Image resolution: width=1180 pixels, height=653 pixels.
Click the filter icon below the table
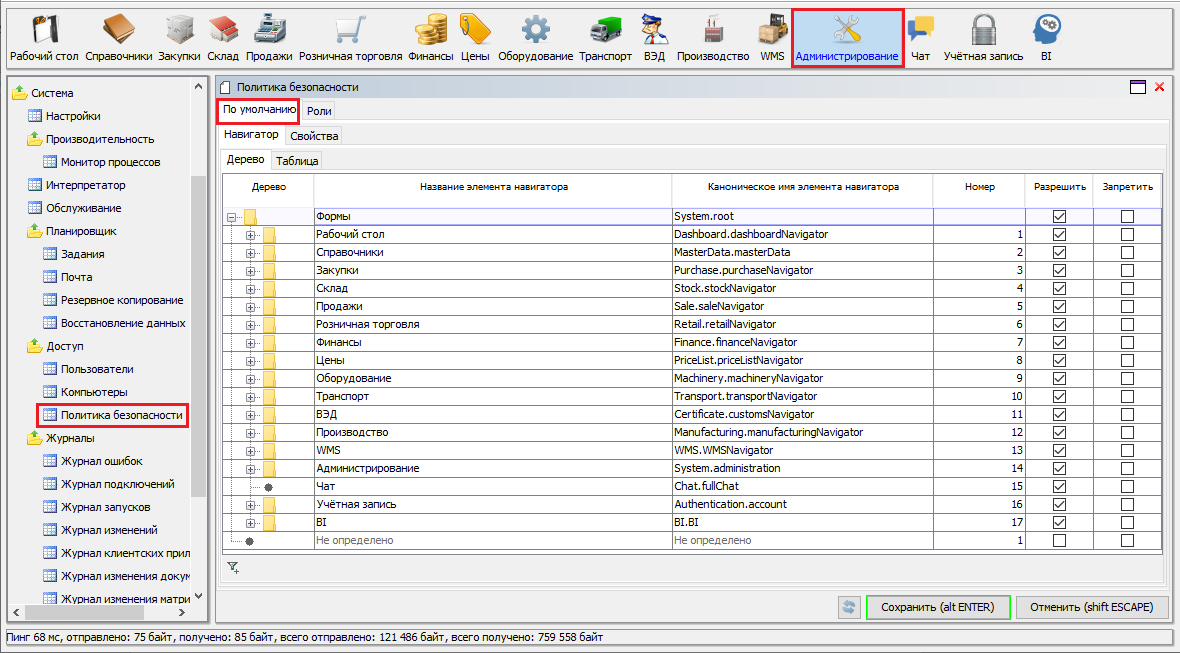(x=233, y=568)
